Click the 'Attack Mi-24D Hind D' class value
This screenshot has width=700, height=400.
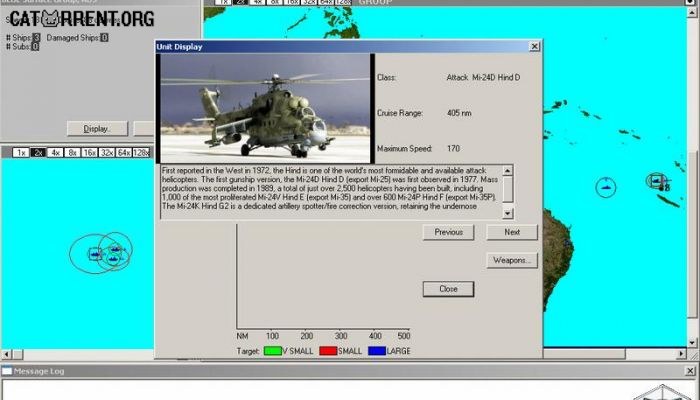coord(483,77)
